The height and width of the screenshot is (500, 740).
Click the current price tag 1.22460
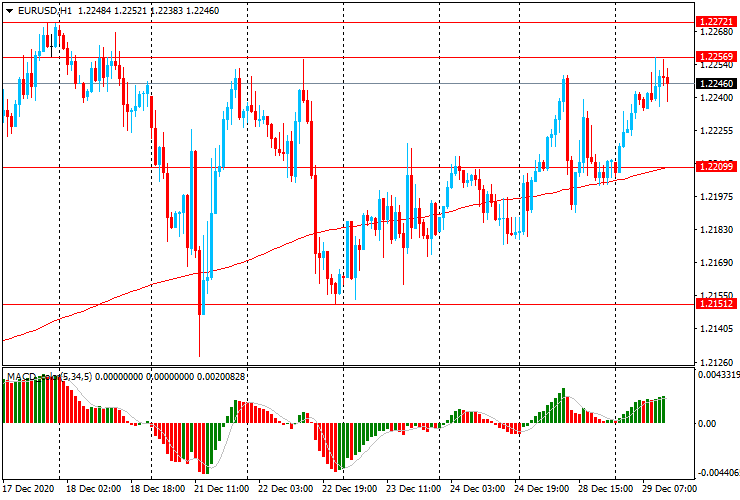(717, 83)
